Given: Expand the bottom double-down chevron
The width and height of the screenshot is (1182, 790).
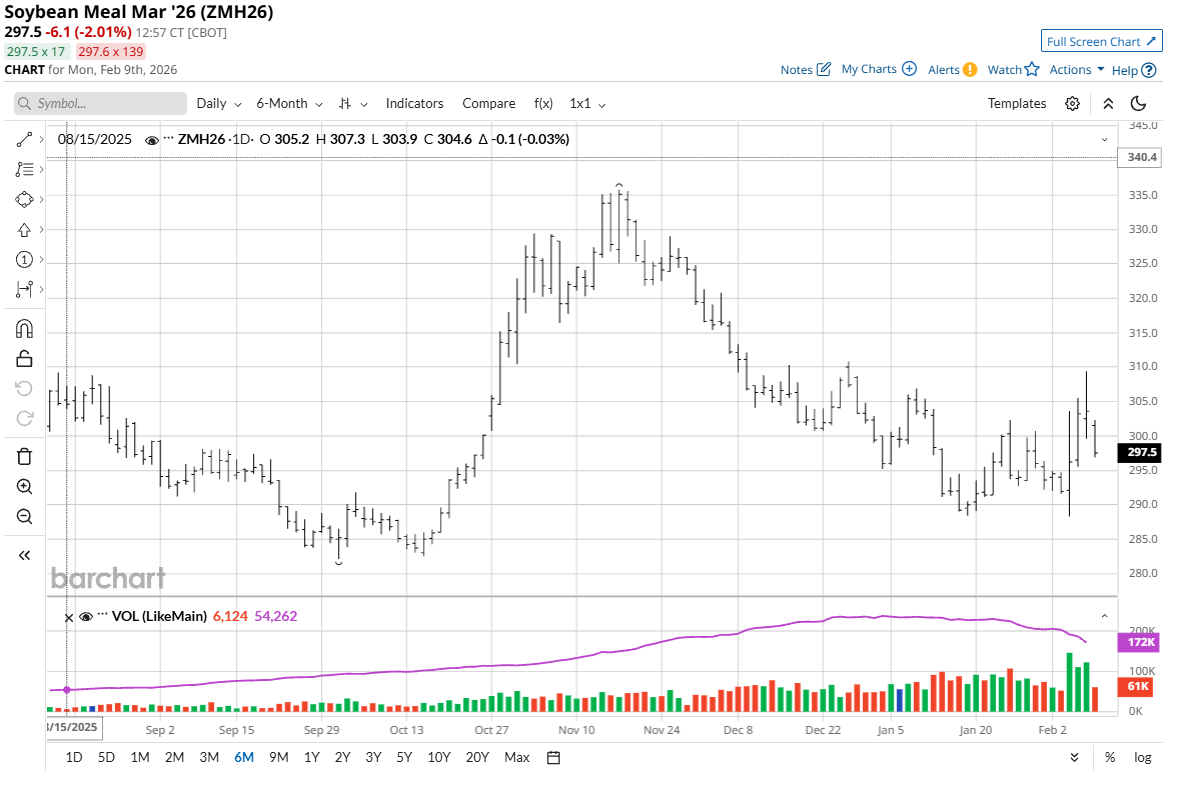Looking at the screenshot, I should (1074, 758).
